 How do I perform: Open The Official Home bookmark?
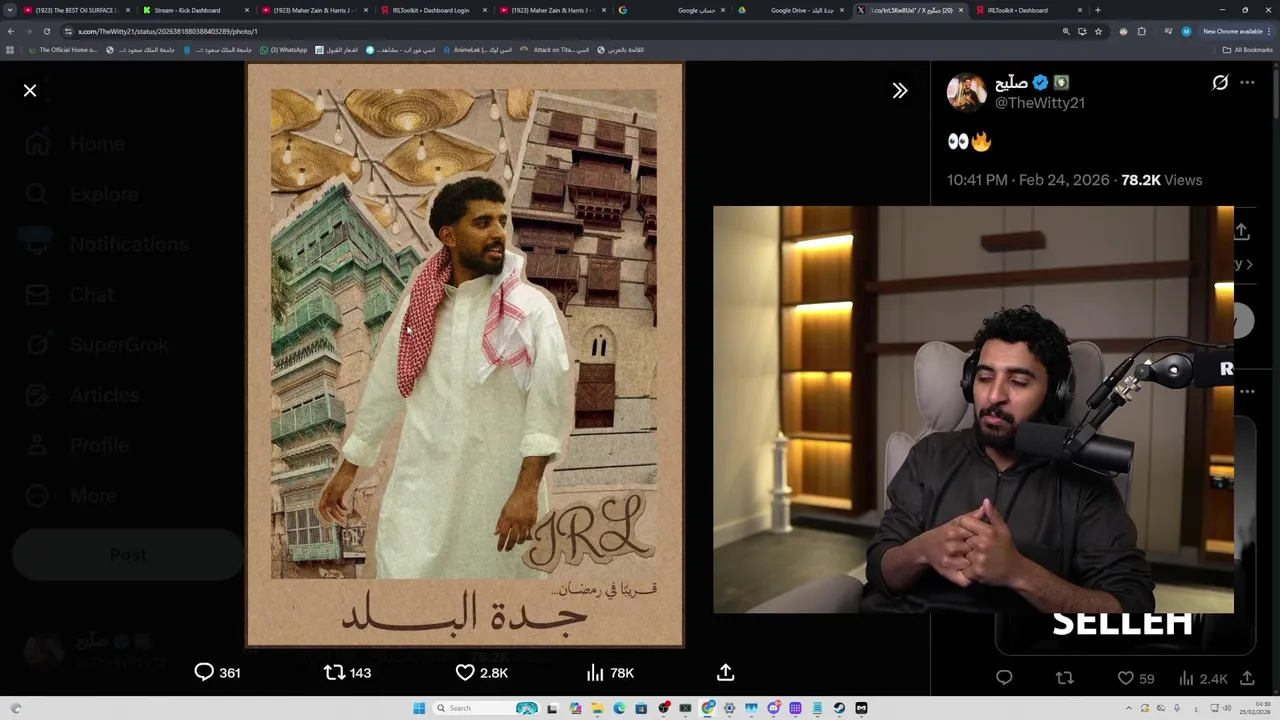pos(63,50)
